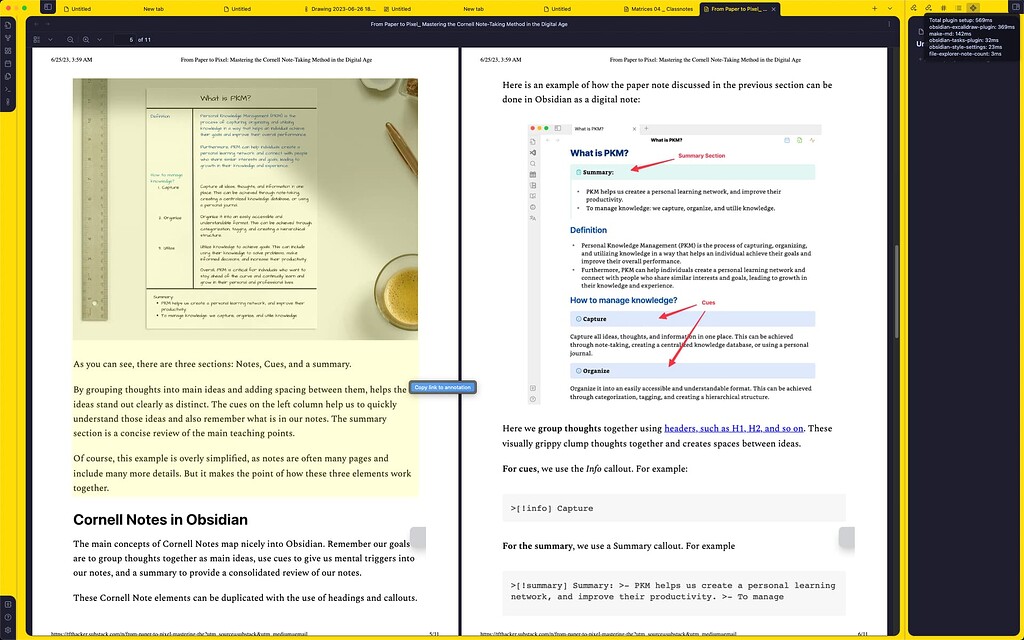Screen dimensions: 1024x640
Task: Open the graph view icon in the left ribbon
Action: [10, 38]
